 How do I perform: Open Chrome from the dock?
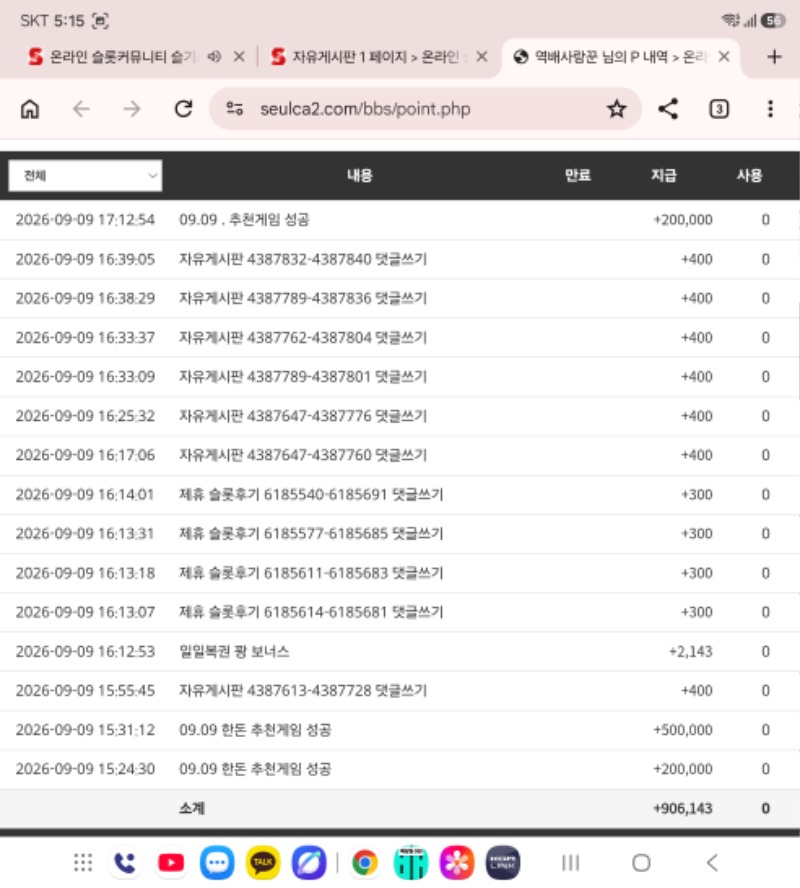[365, 863]
